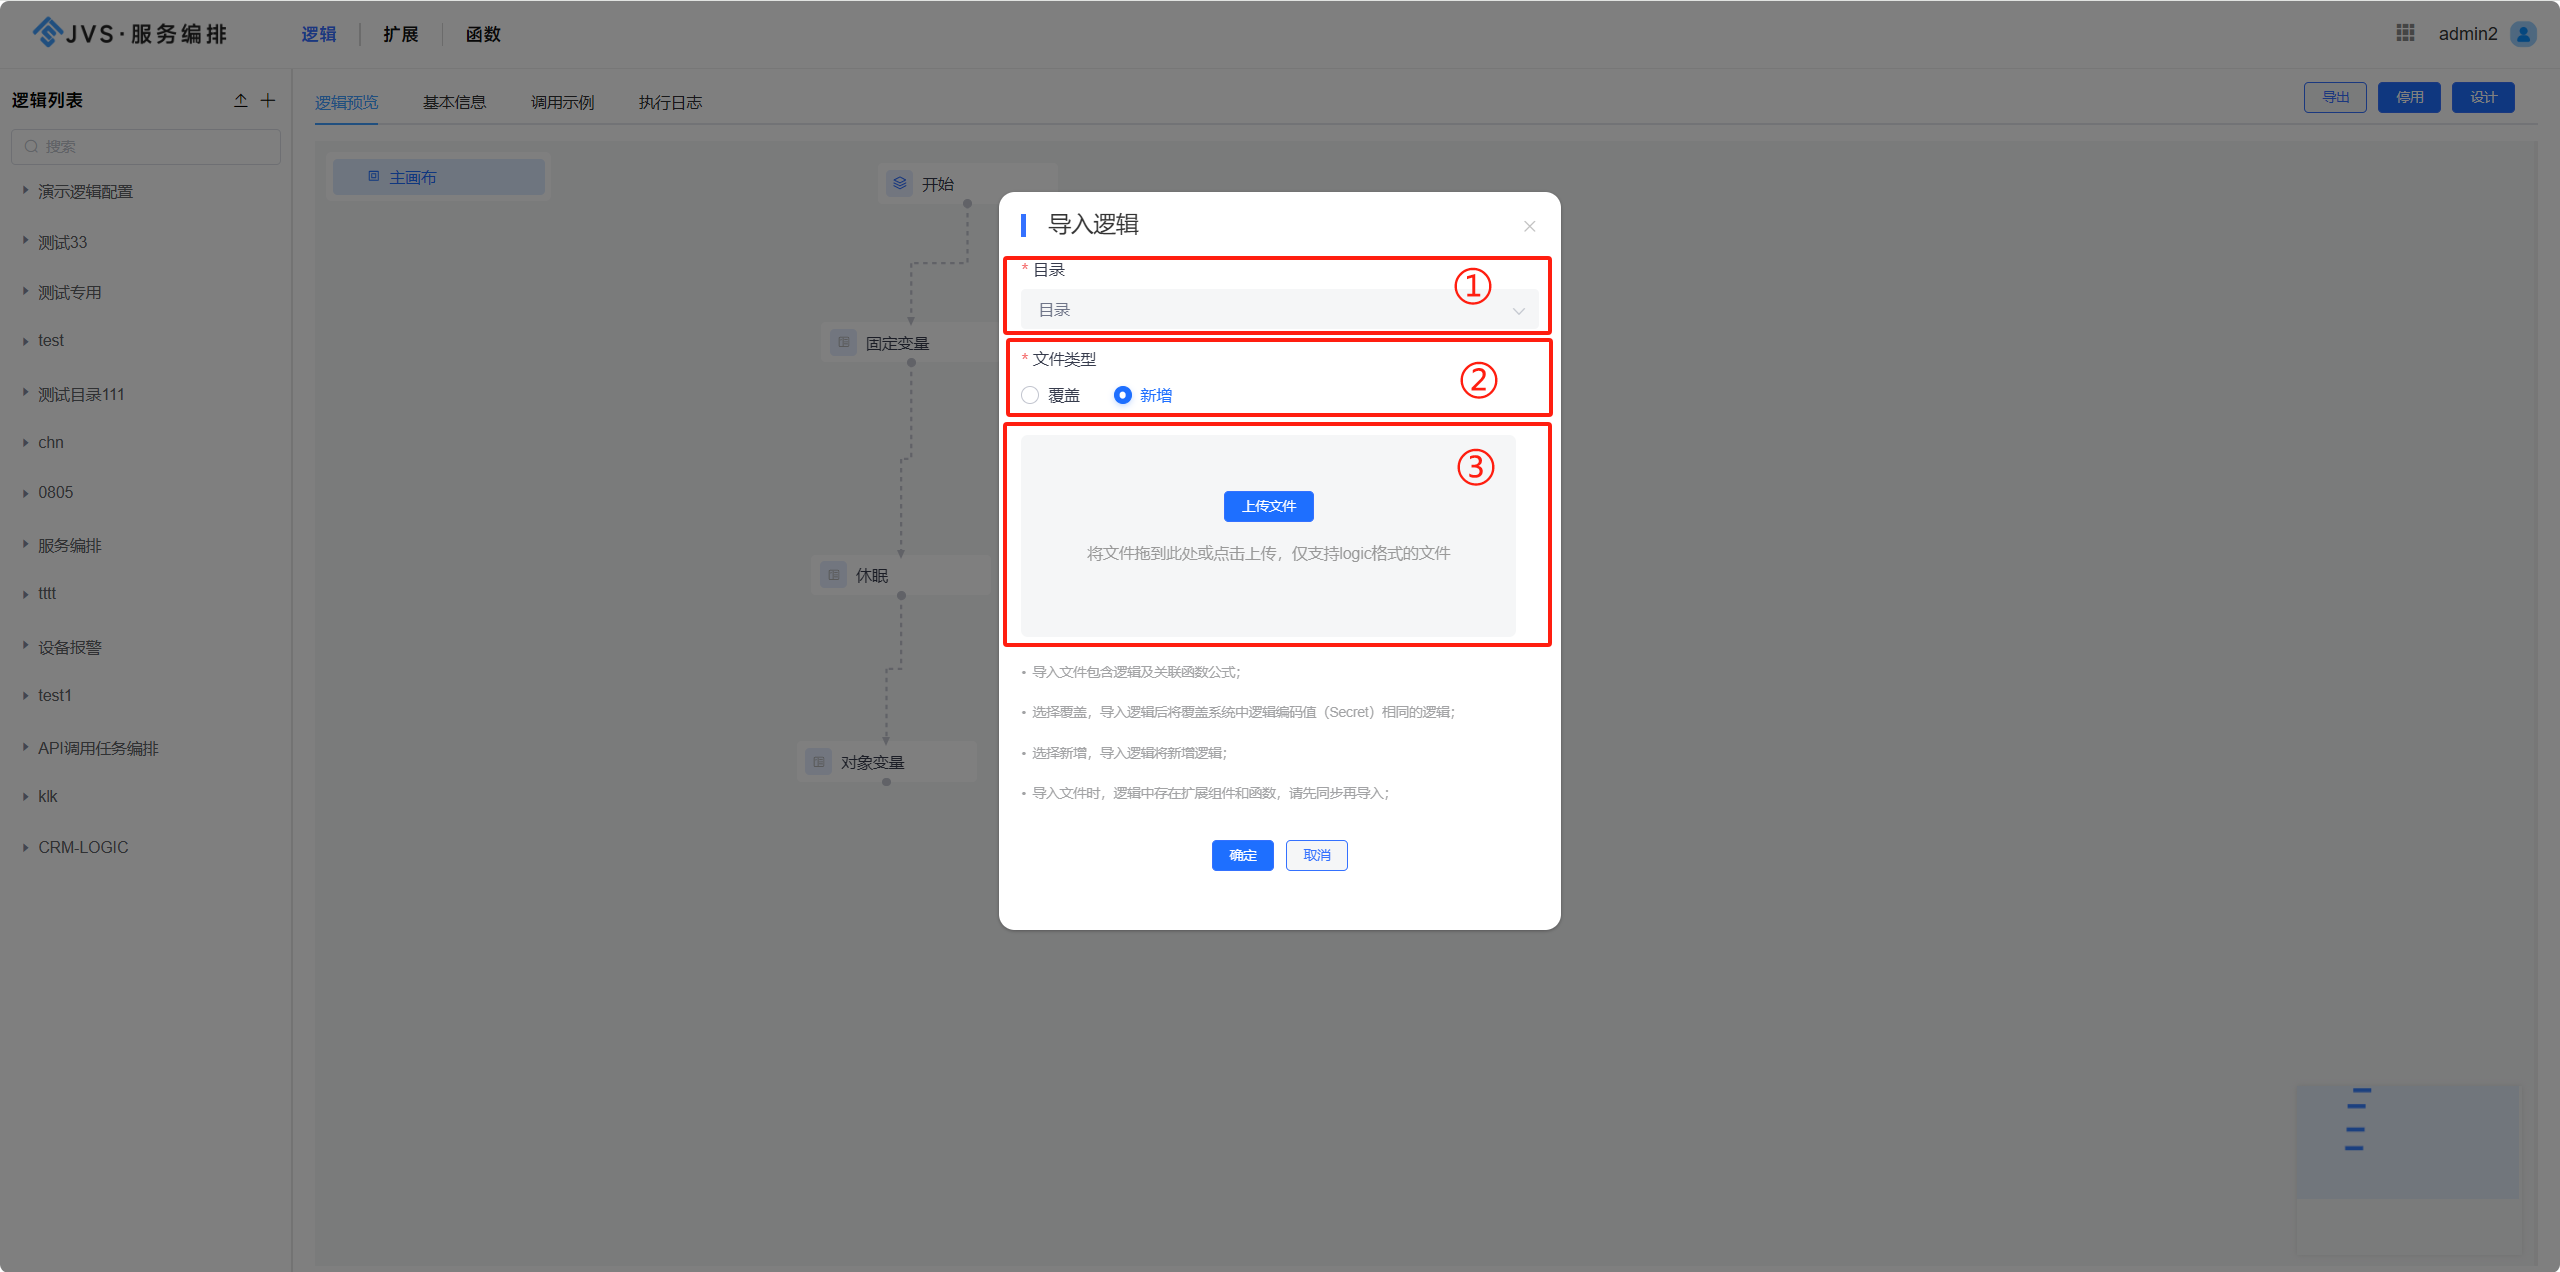This screenshot has width=2560, height=1272.
Task: Click the 主画布 canvas icon
Action: pyautogui.click(x=373, y=176)
